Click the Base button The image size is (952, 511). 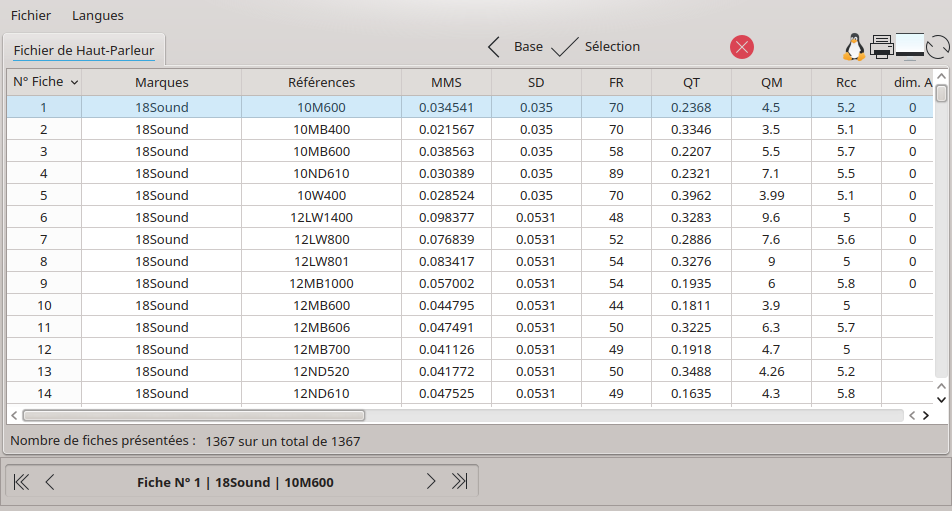point(528,47)
